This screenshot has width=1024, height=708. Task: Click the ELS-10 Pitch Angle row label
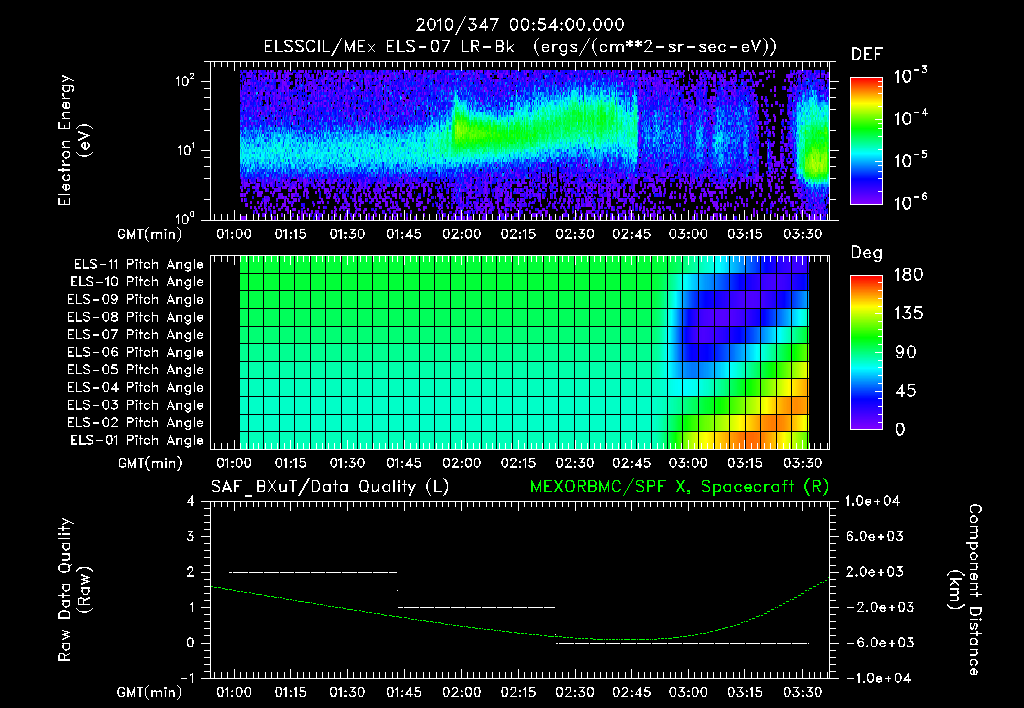tap(137, 282)
